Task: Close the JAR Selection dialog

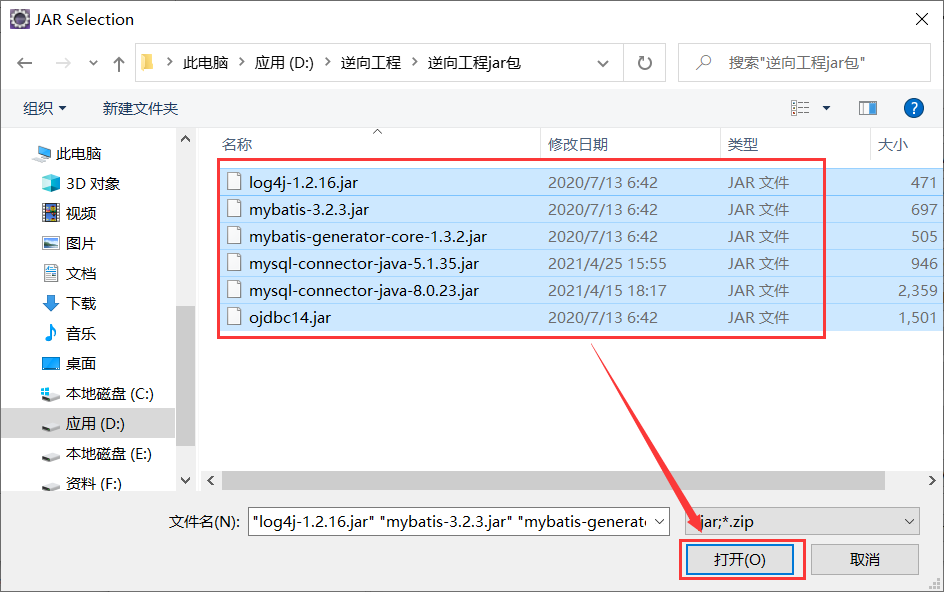Action: (x=921, y=19)
